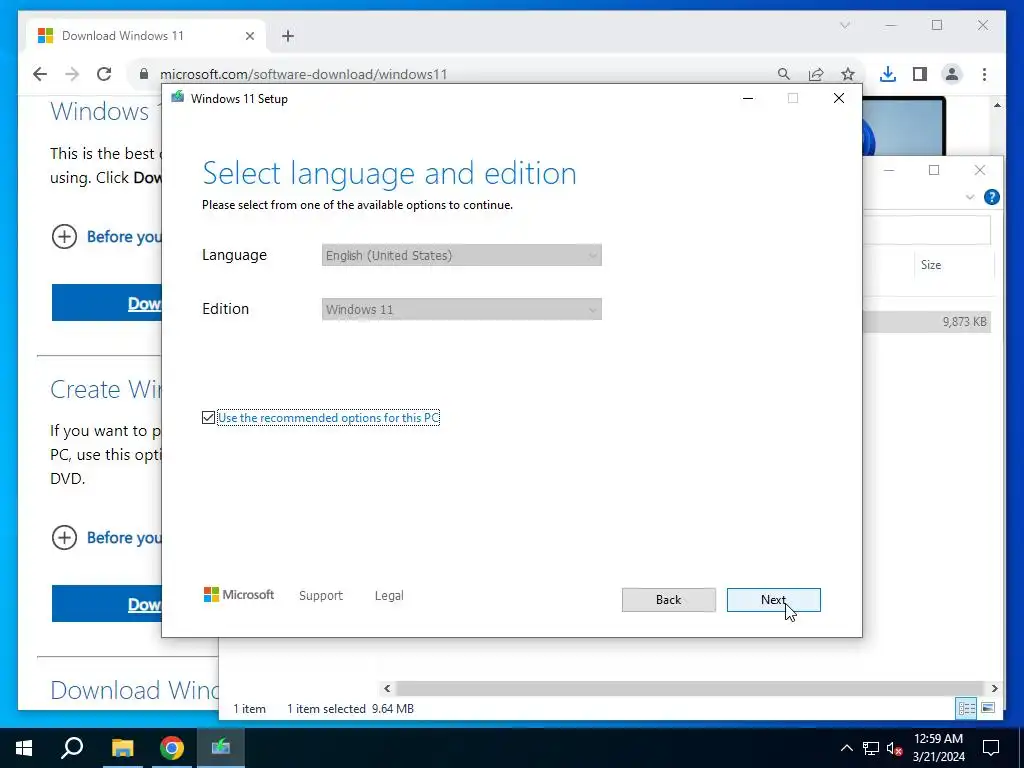1024x768 pixels.
Task: Expand first Before you begin section
Action: click(x=106, y=236)
